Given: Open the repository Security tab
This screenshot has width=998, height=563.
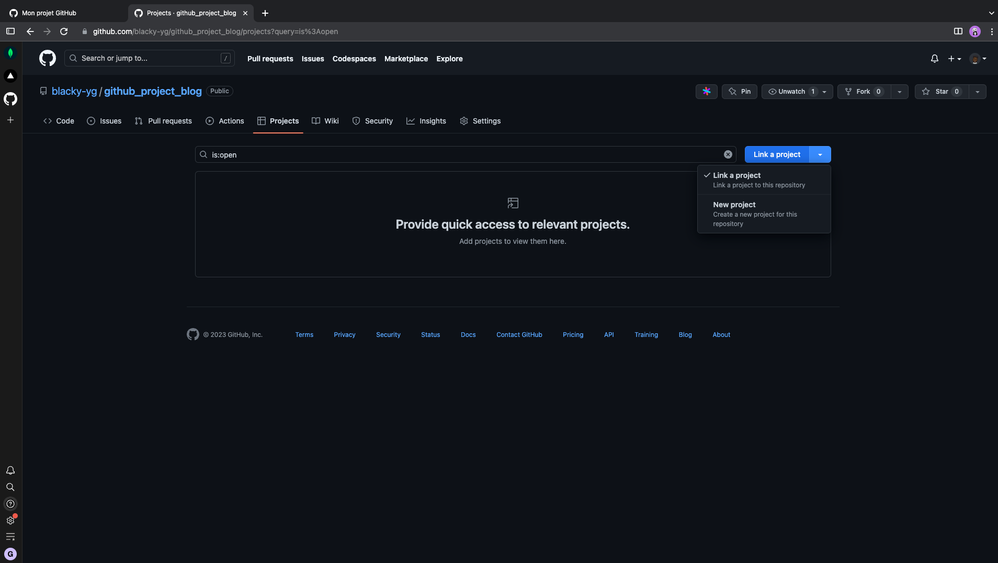Looking at the screenshot, I should click(x=372, y=121).
